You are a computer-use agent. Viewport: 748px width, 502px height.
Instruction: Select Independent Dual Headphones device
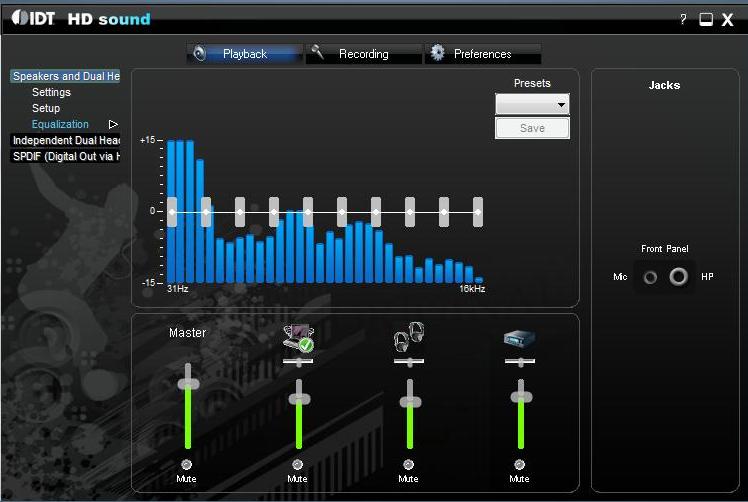[65, 140]
